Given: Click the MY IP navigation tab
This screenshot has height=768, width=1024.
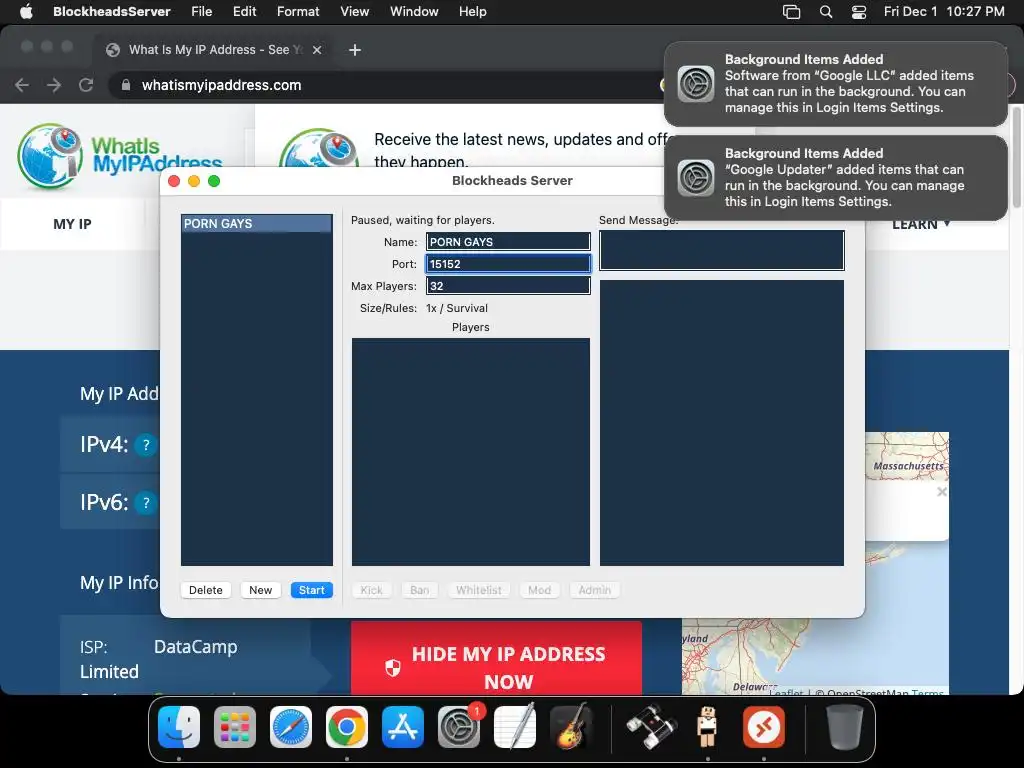Looking at the screenshot, I should coord(72,224).
